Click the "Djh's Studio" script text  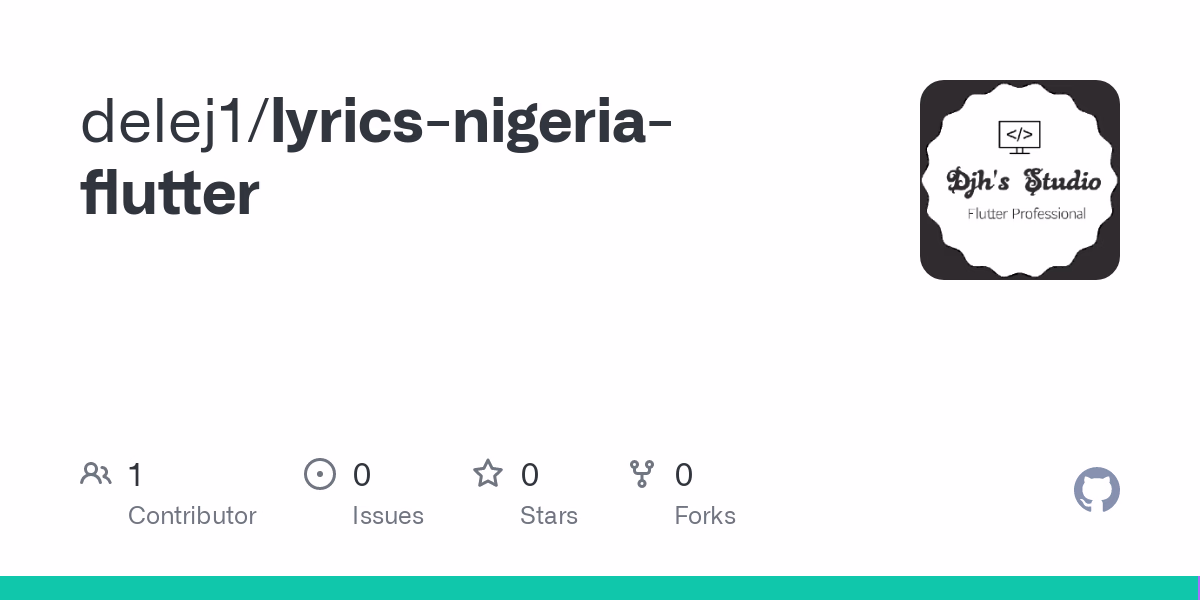(1024, 181)
